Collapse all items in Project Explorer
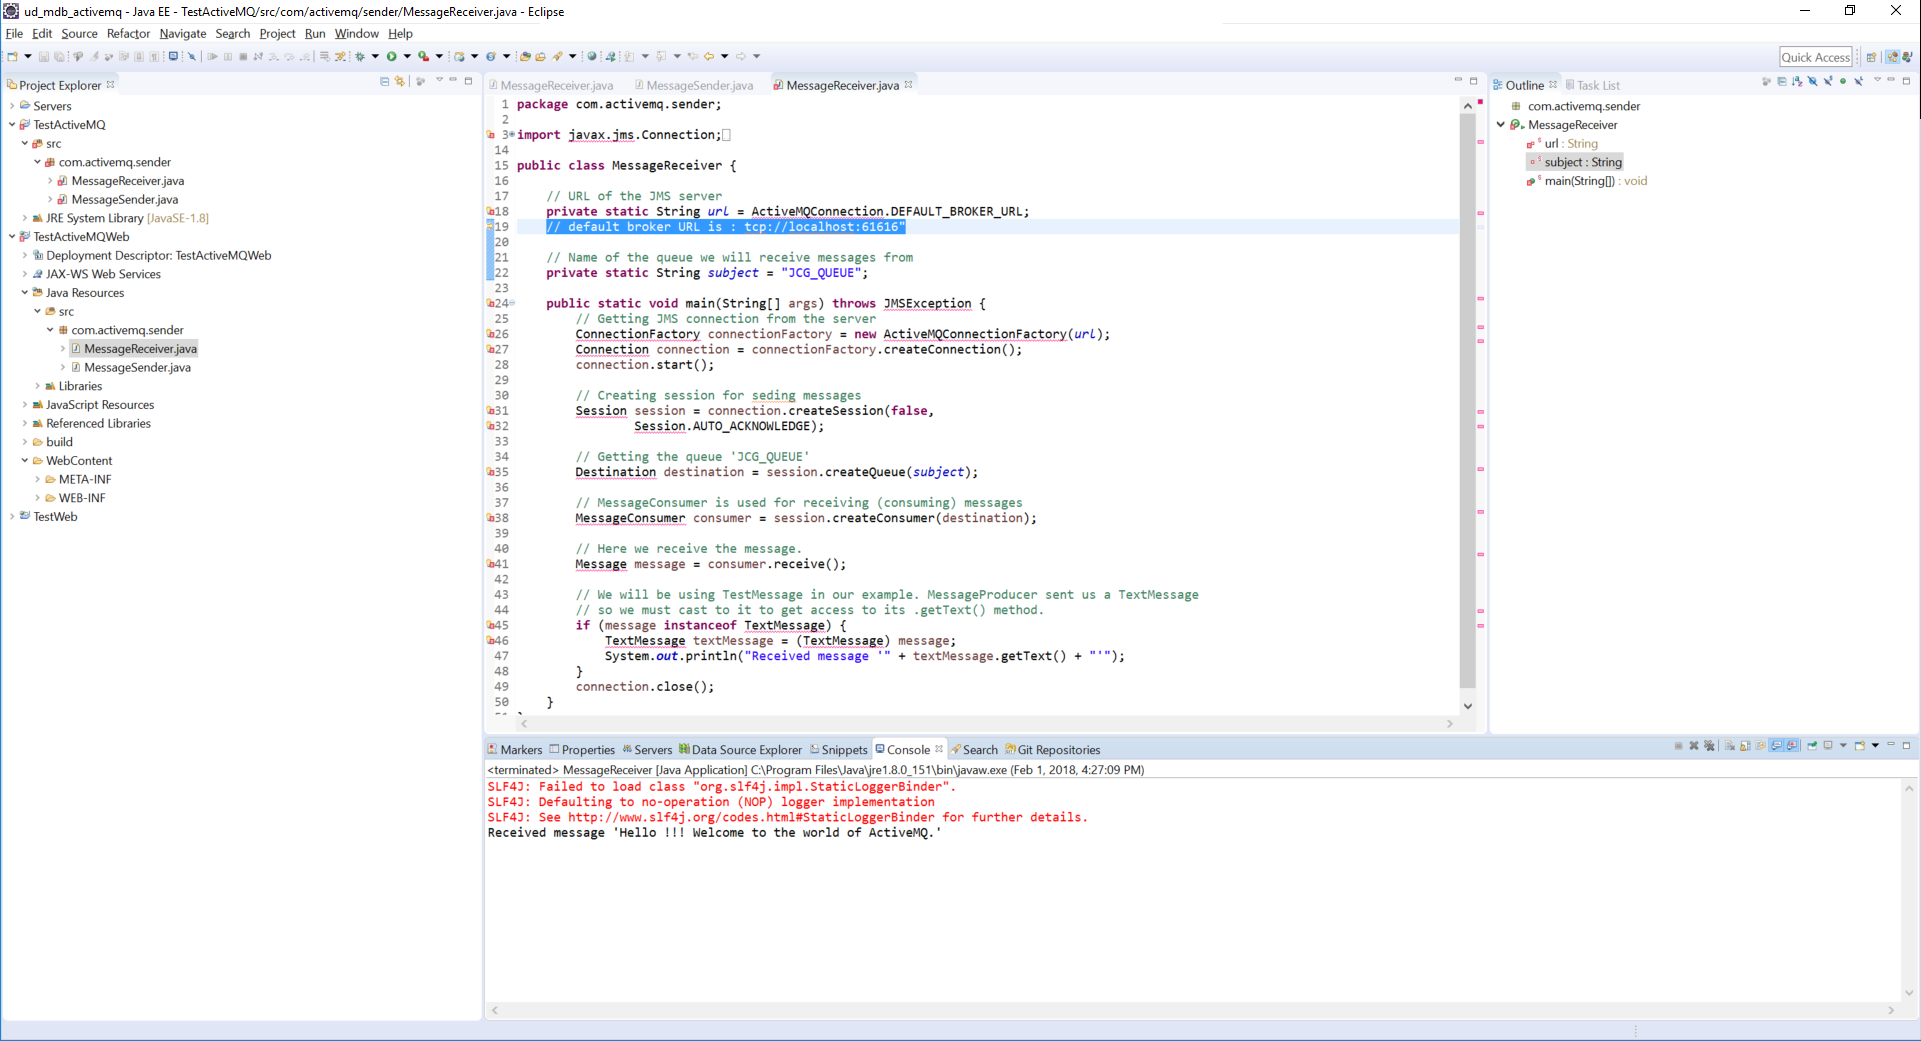The height and width of the screenshot is (1041, 1921). pyautogui.click(x=384, y=85)
